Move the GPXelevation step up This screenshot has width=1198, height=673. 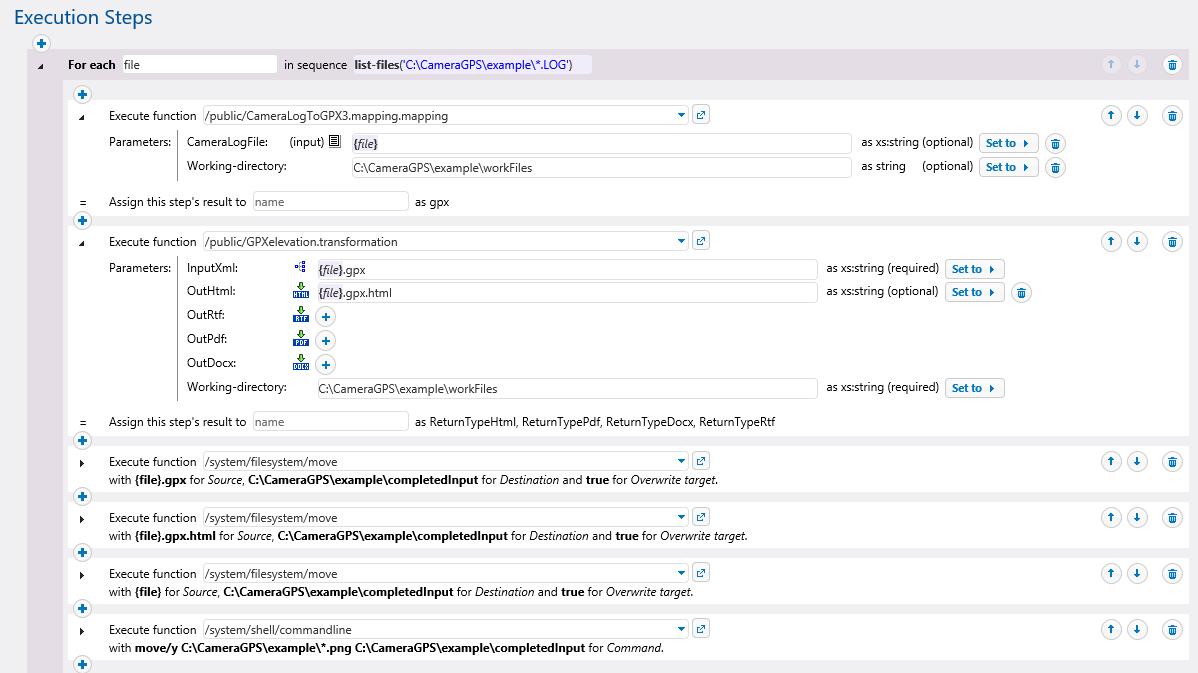tap(1111, 242)
